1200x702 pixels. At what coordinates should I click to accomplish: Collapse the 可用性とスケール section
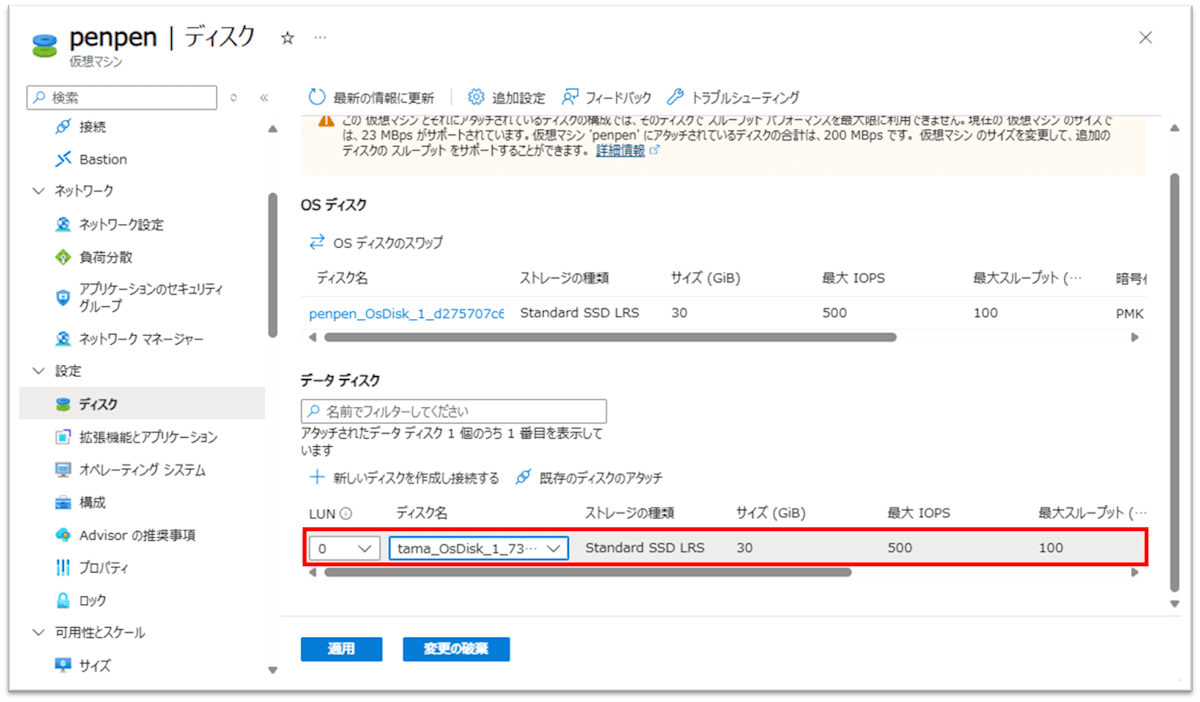tap(39, 633)
